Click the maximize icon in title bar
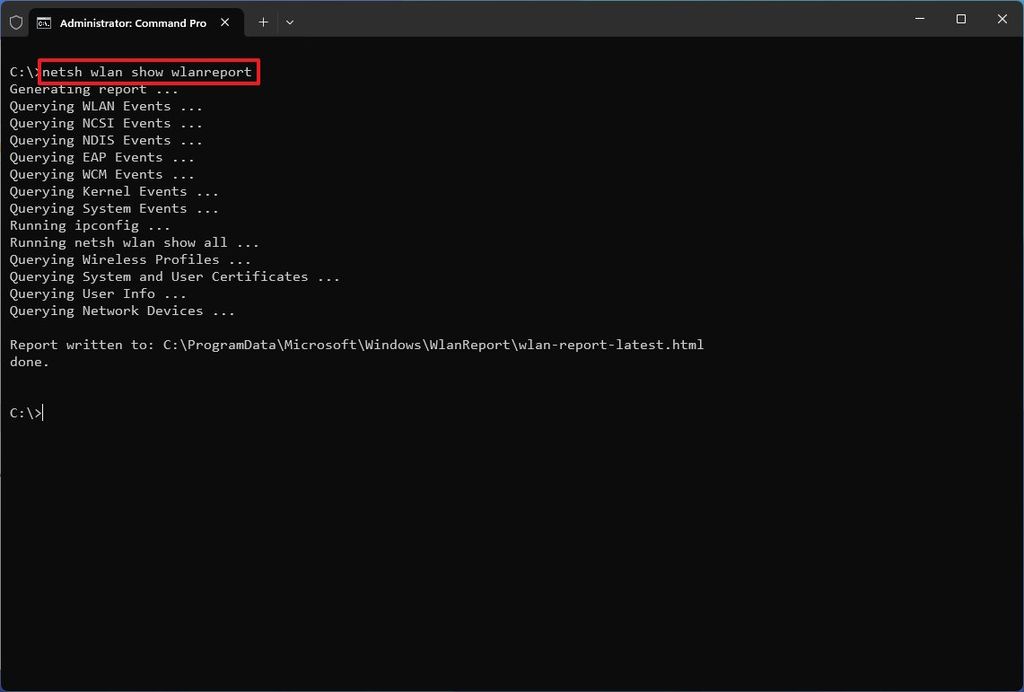The height and width of the screenshot is (692, 1024). click(960, 19)
